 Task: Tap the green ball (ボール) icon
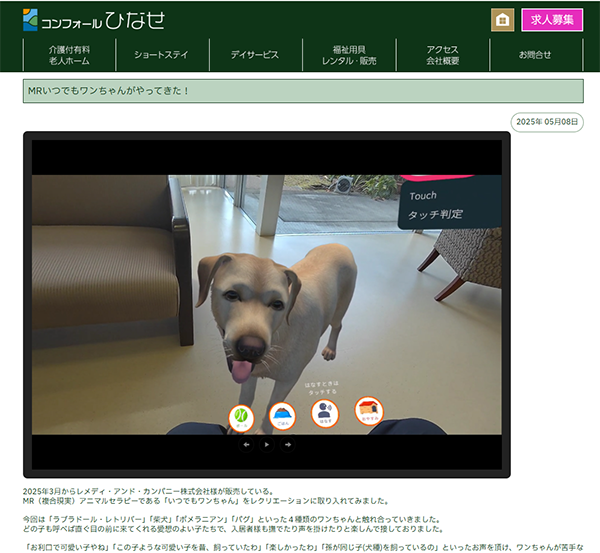[x=241, y=415]
